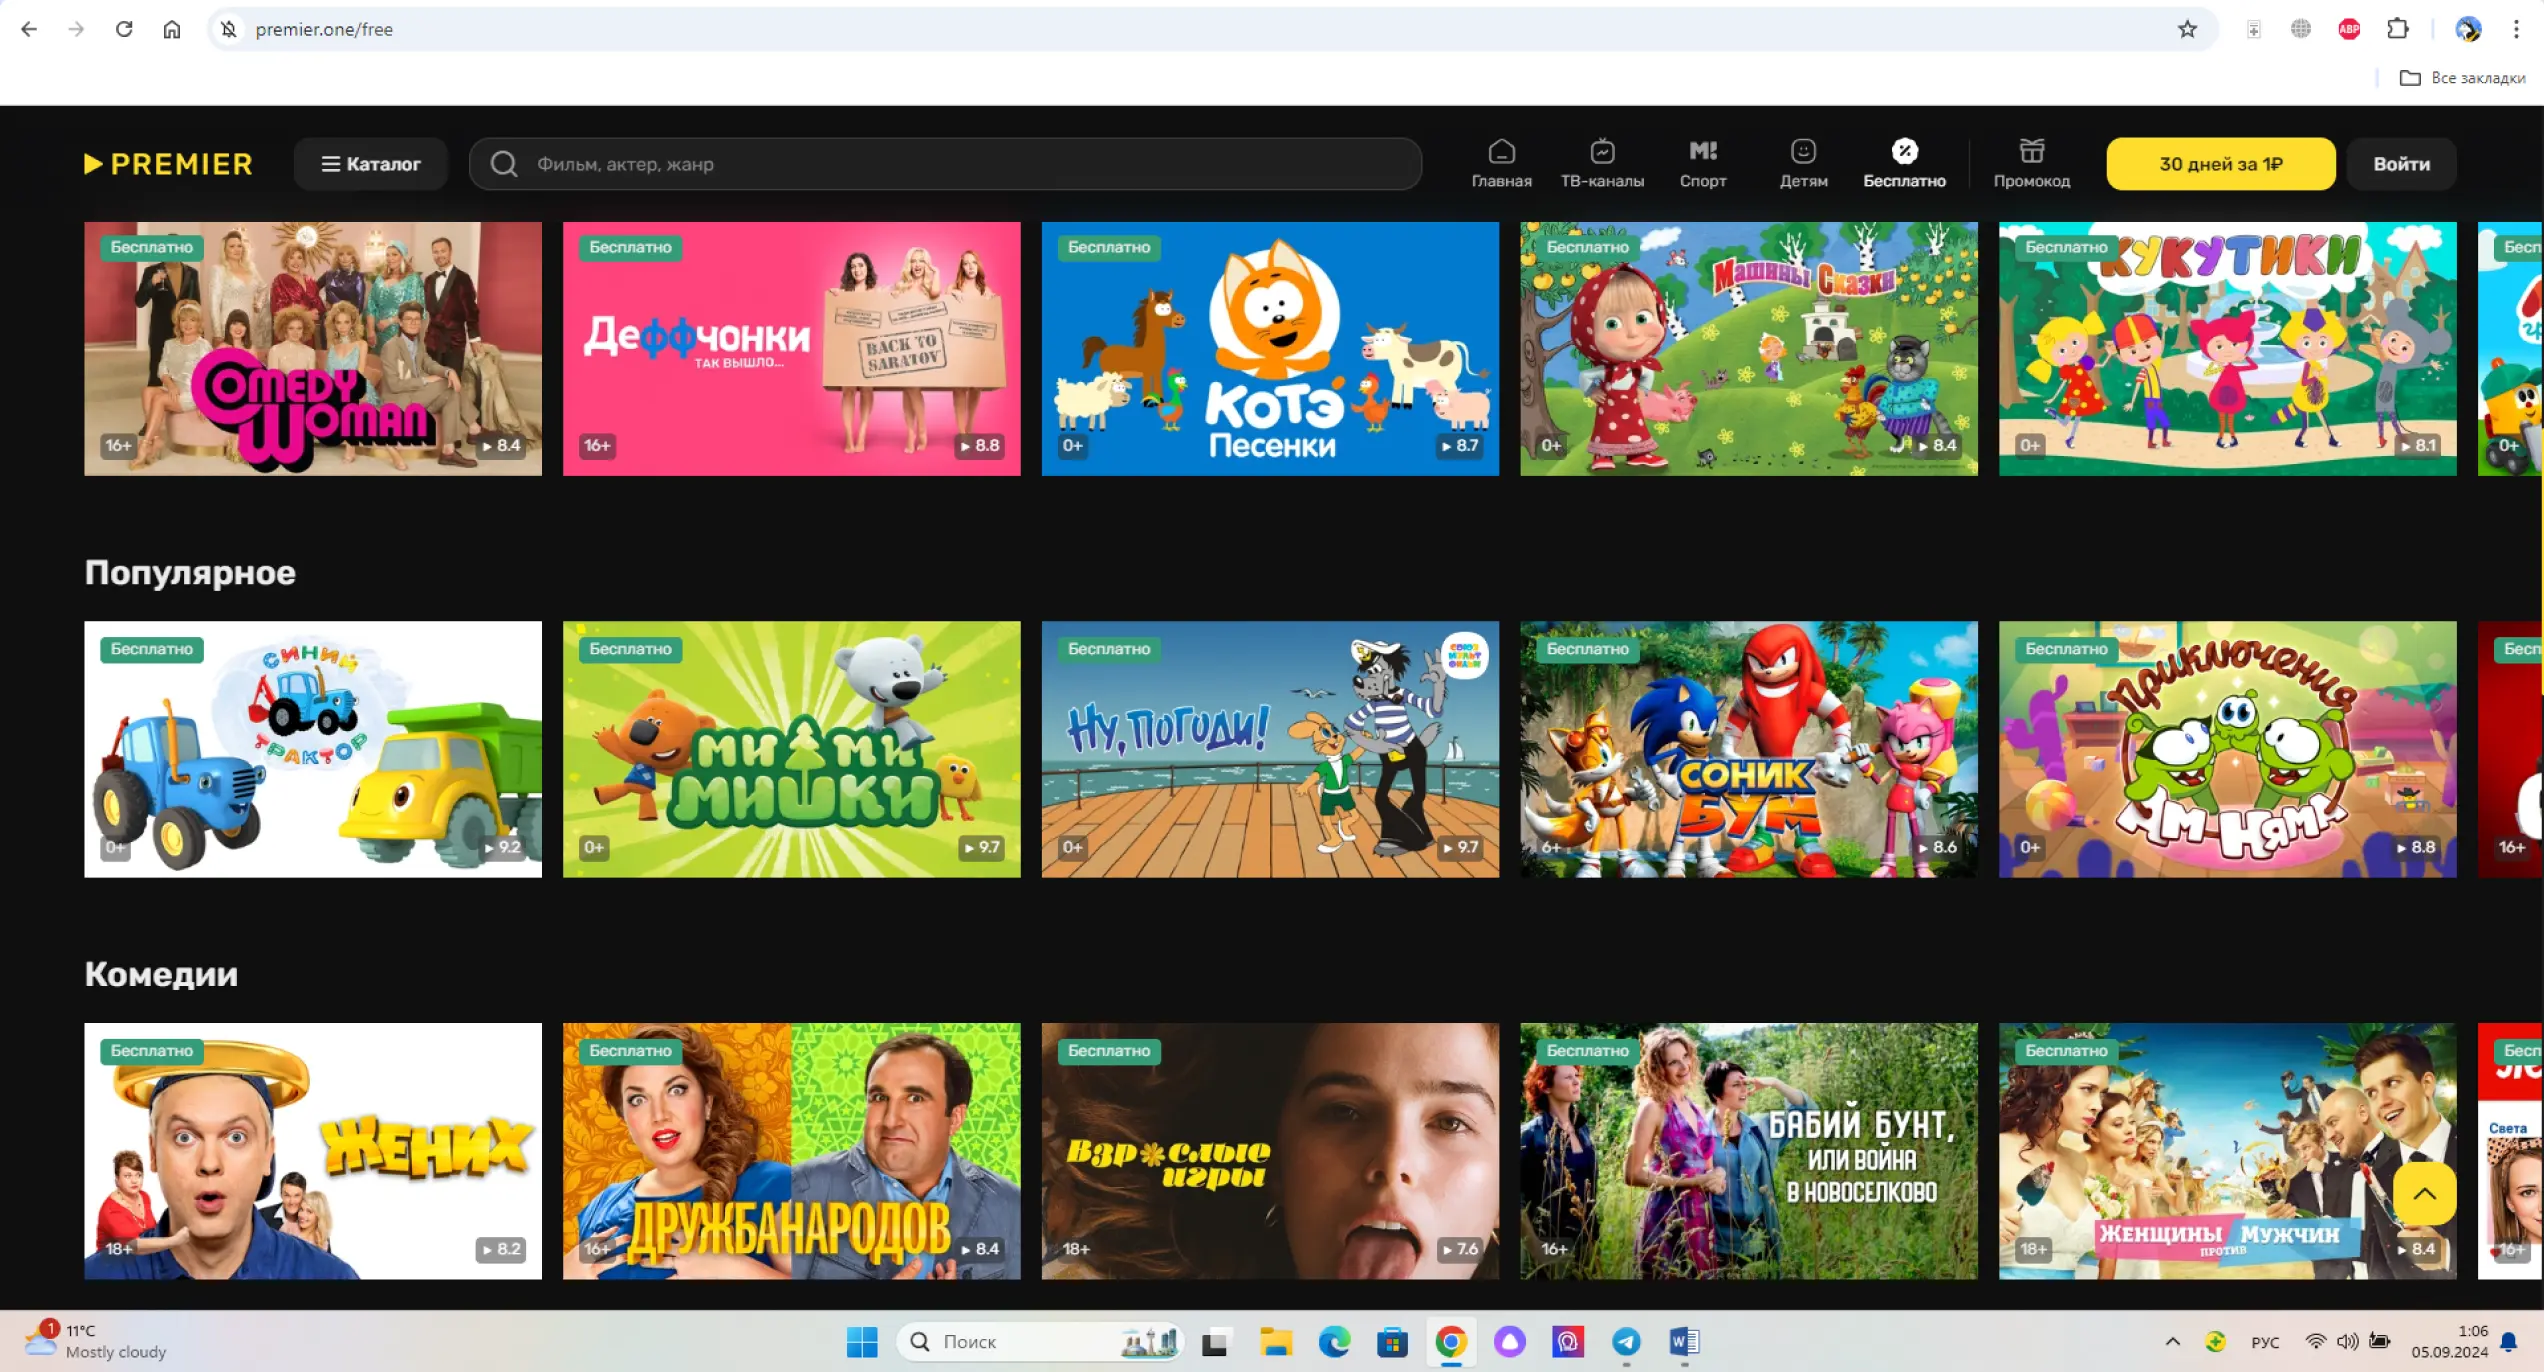Open the Все закладки bookmarks folder
Screen dimensions: 2544x1372
click(x=2462, y=77)
